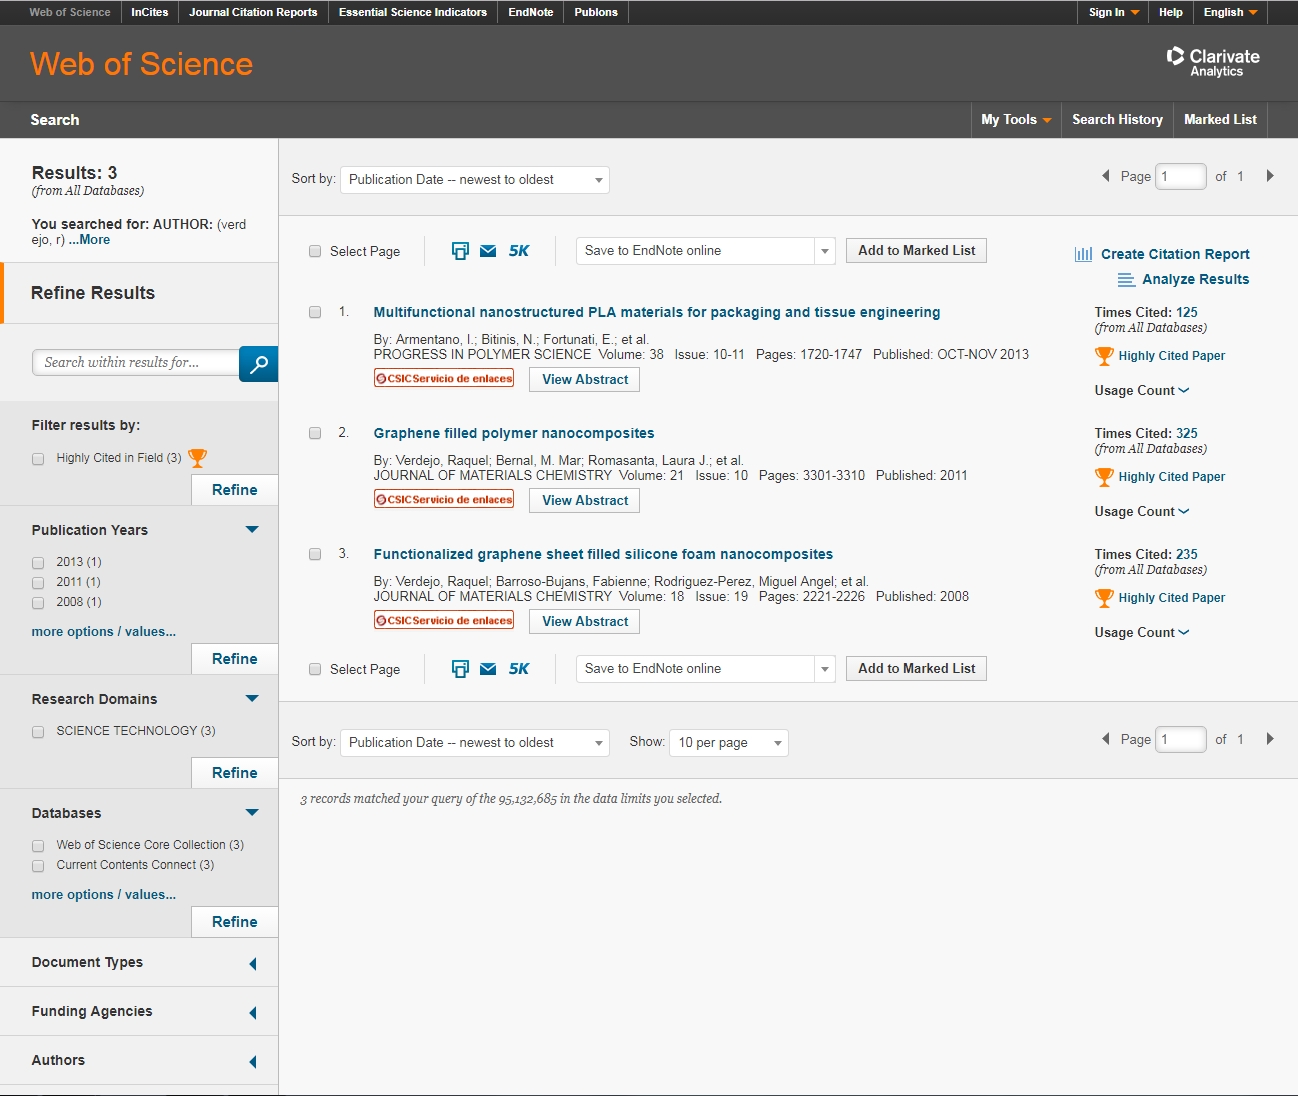Click the ...More link in search summary
The width and height of the screenshot is (1298, 1096).
(x=90, y=240)
